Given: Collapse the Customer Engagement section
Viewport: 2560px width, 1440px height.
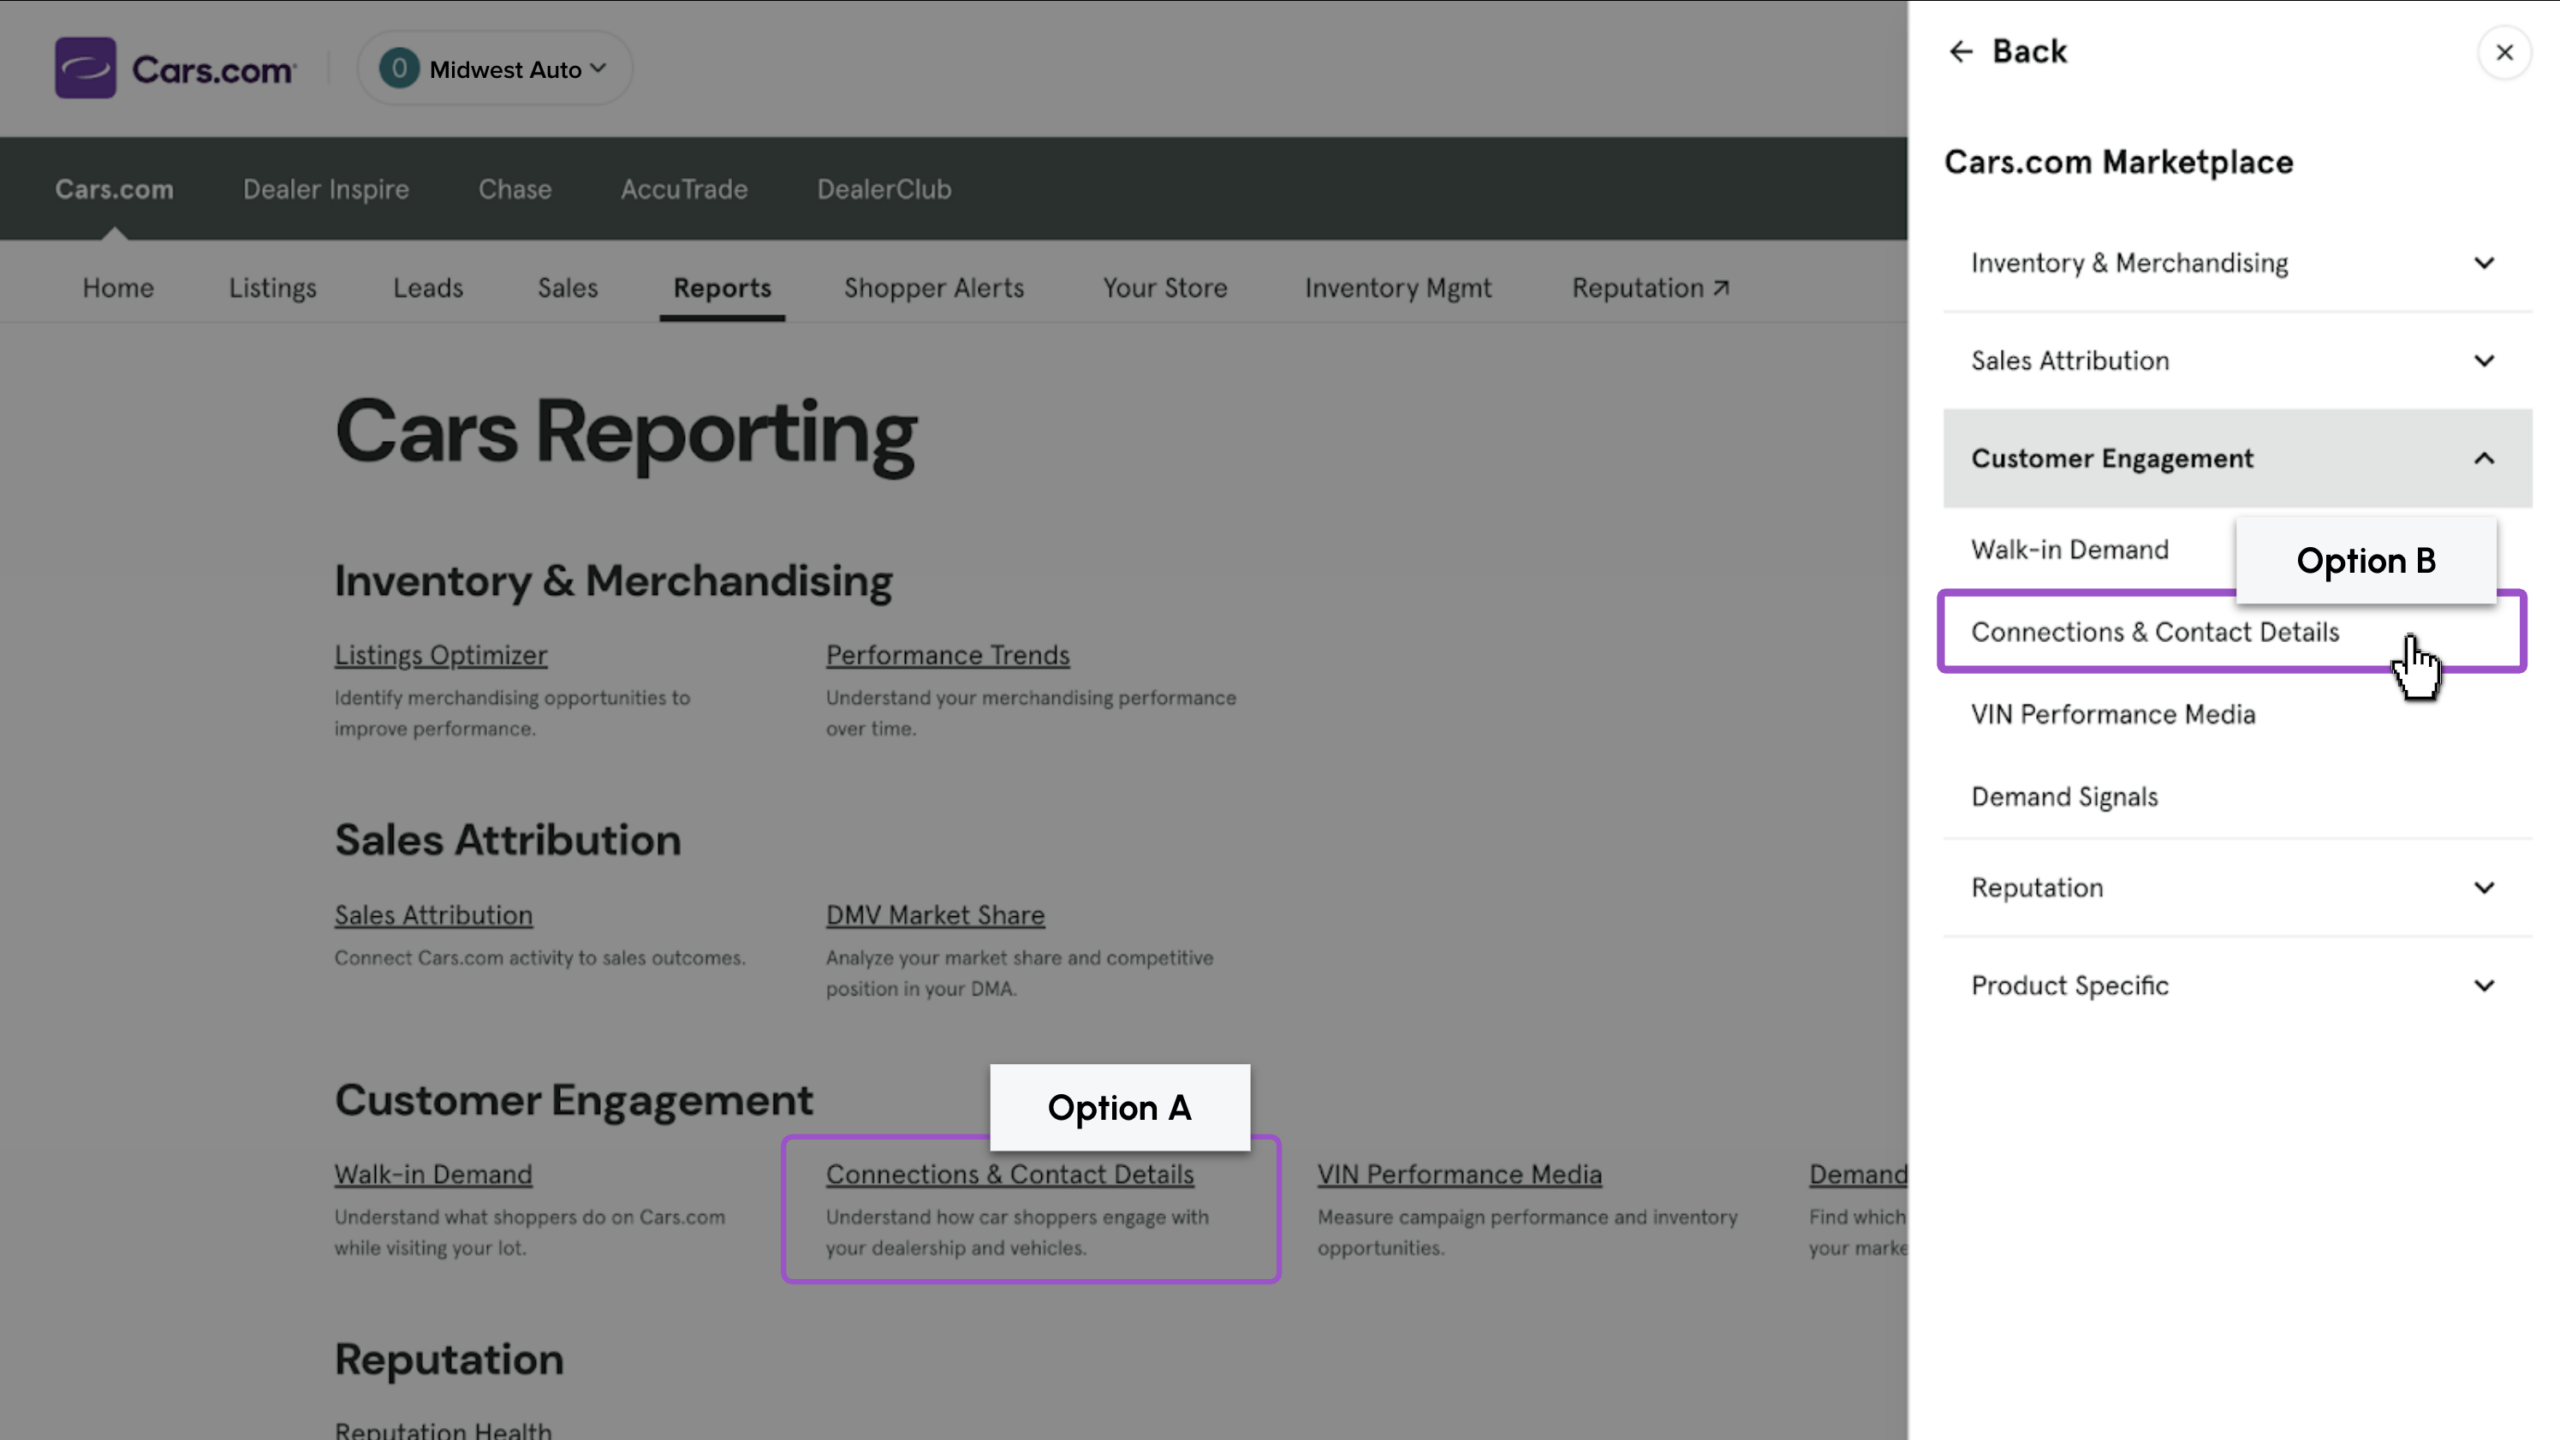Looking at the screenshot, I should click(x=2237, y=458).
